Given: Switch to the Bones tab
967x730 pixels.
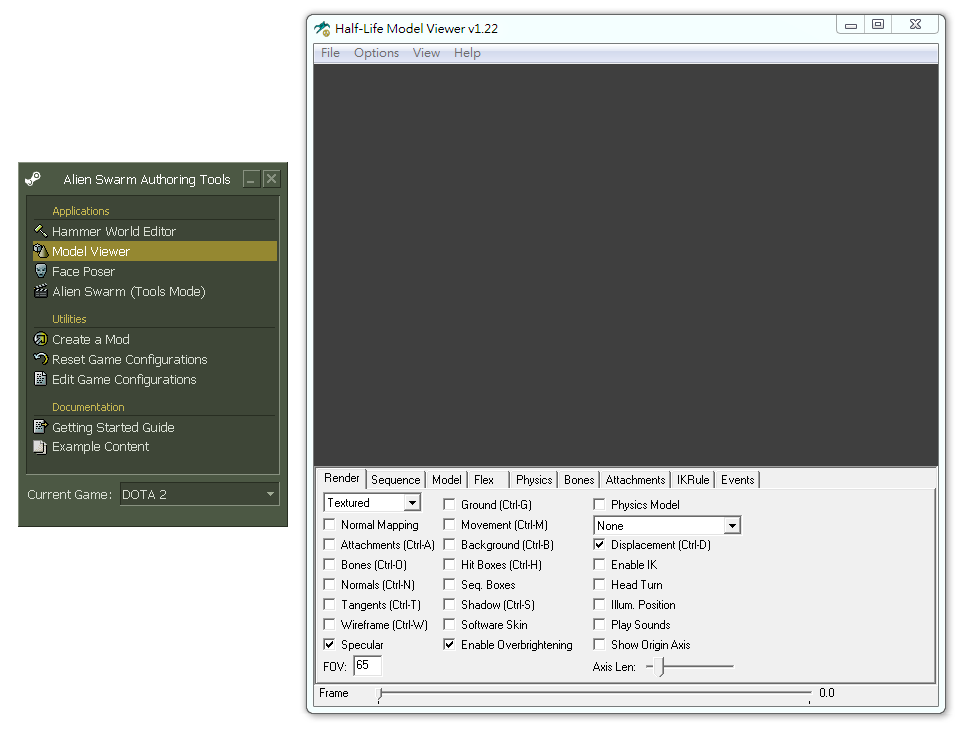Looking at the screenshot, I should point(579,480).
